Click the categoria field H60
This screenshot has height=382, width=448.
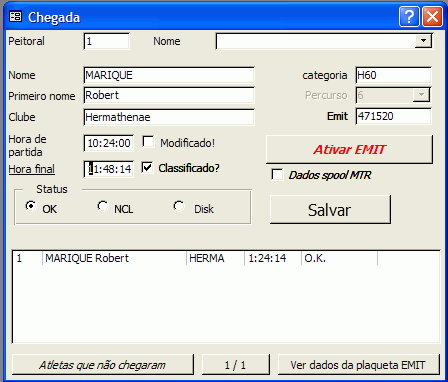point(393,75)
